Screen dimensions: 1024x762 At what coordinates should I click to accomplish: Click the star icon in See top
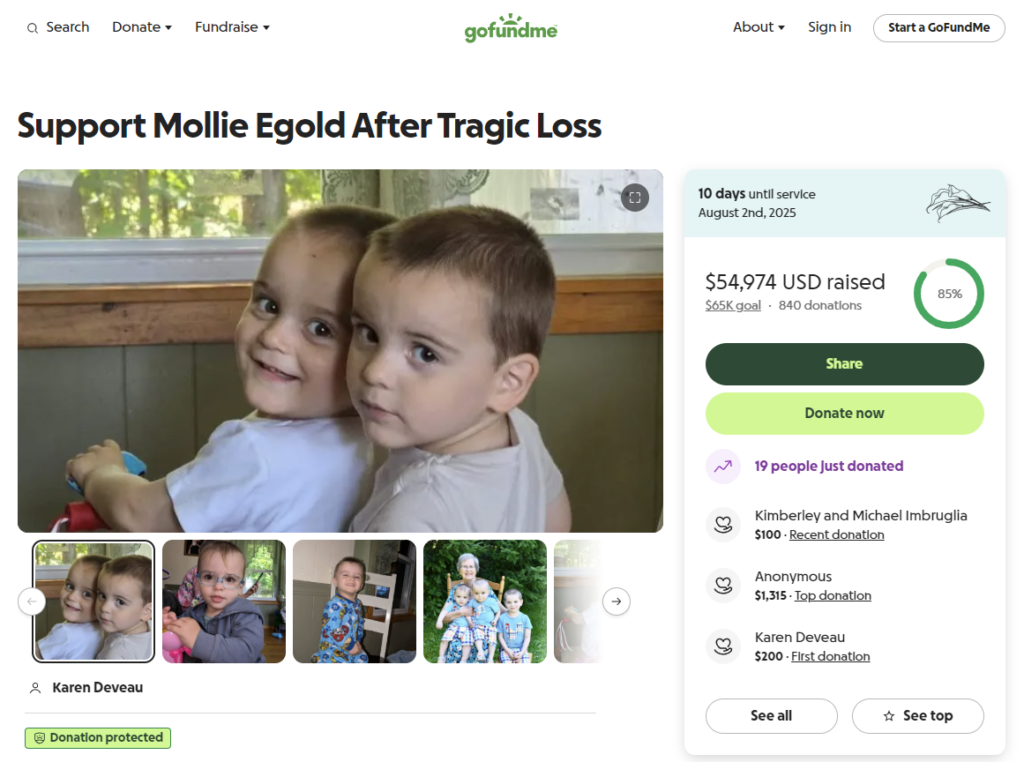click(x=889, y=716)
